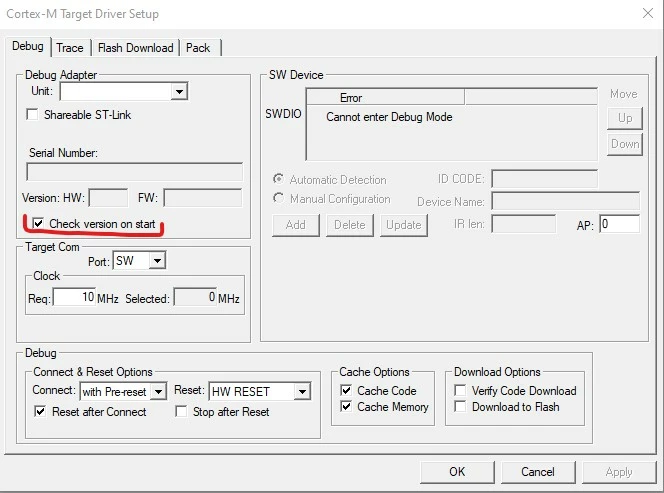
Task: Toggle Cache Memory checkbox
Action: pyautogui.click(x=346, y=407)
